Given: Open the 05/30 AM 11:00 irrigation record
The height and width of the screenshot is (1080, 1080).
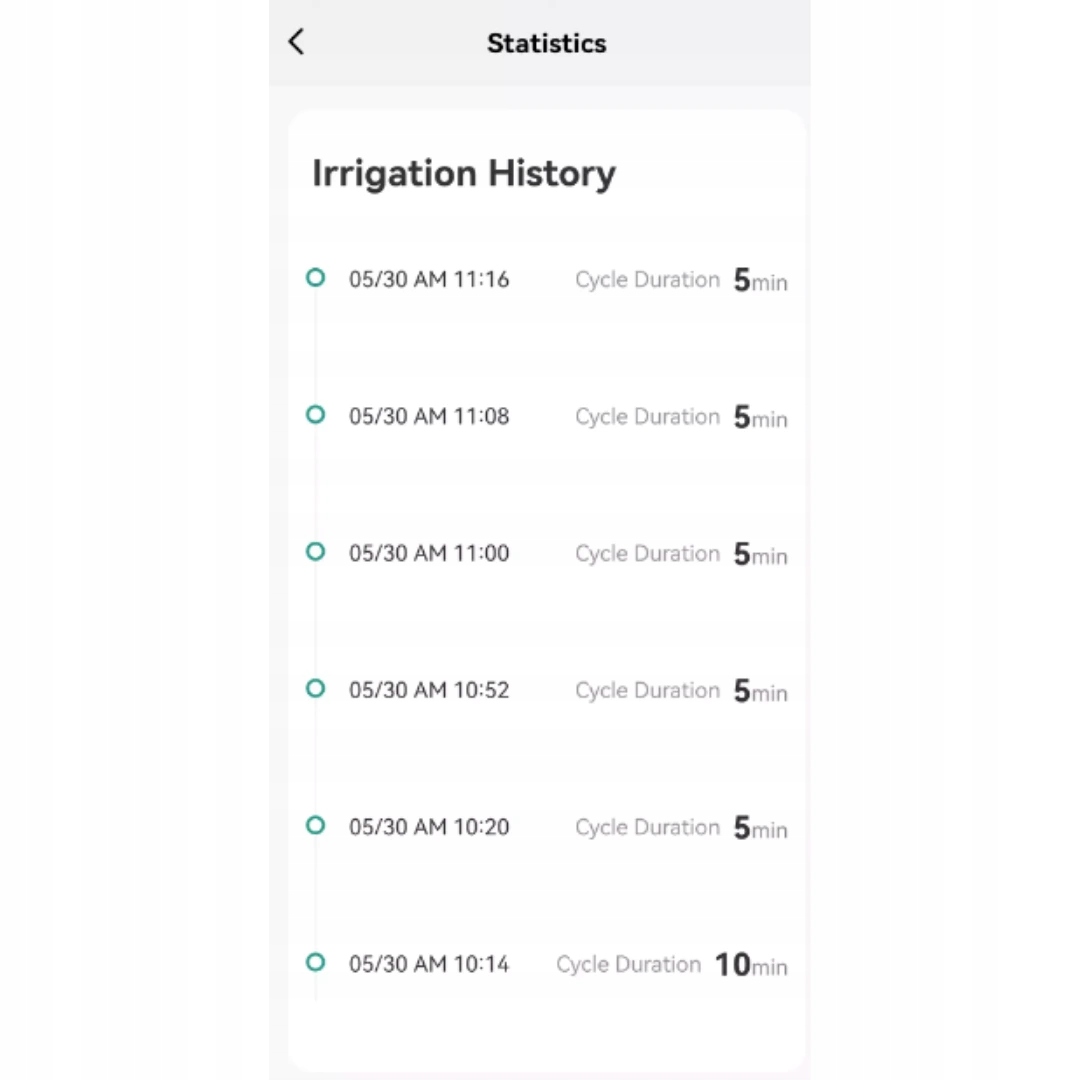Looking at the screenshot, I should tap(429, 554).
